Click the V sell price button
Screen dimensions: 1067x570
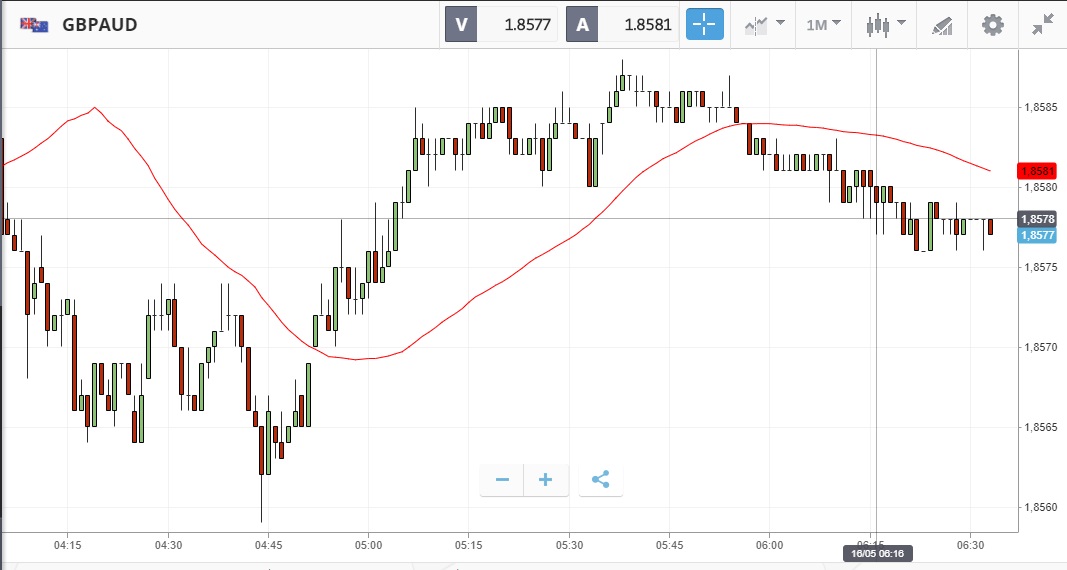pyautogui.click(x=461, y=25)
